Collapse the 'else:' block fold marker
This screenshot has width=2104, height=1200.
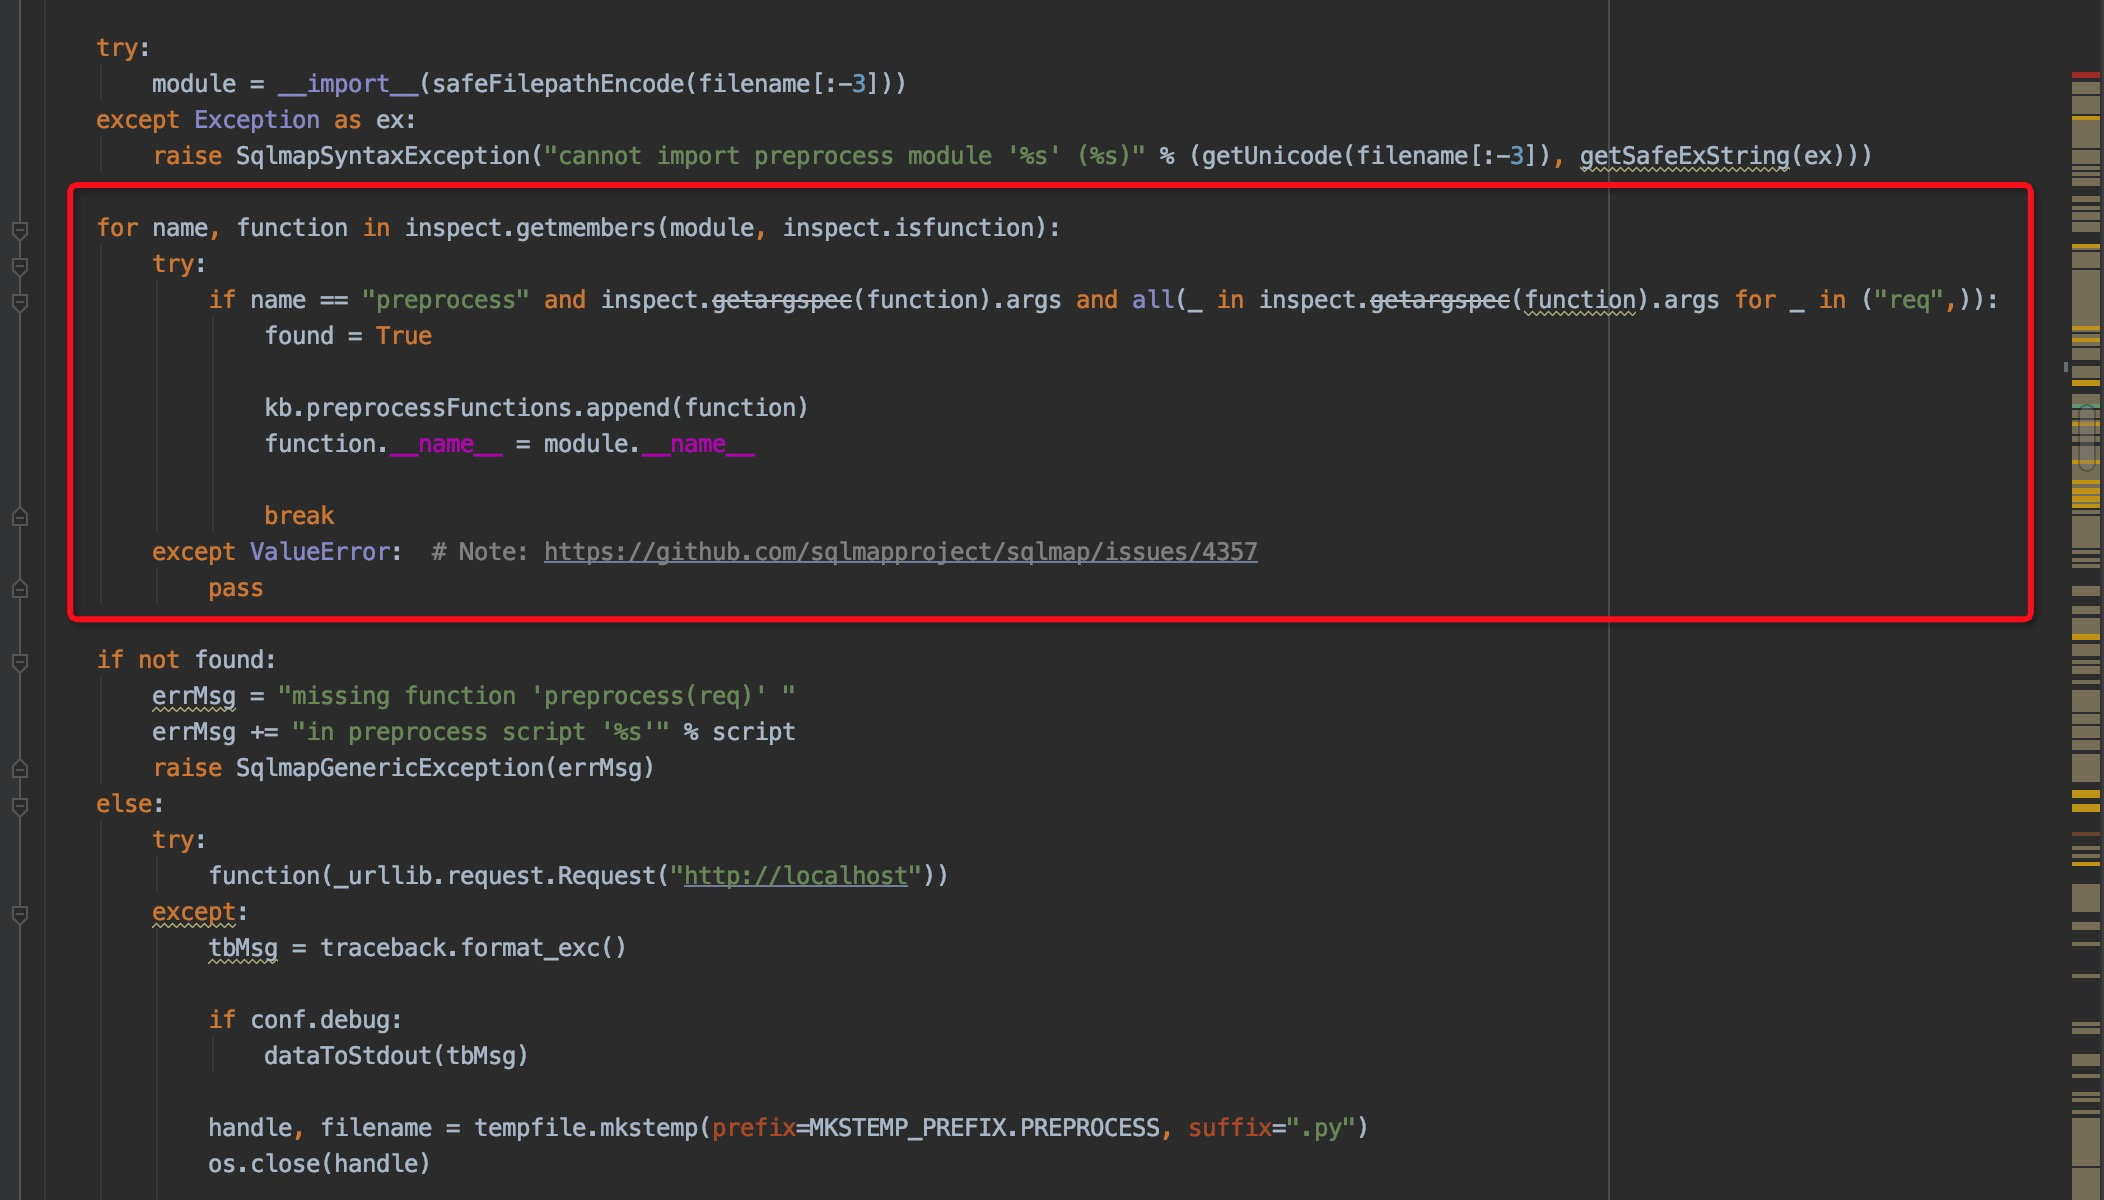tap(19, 805)
